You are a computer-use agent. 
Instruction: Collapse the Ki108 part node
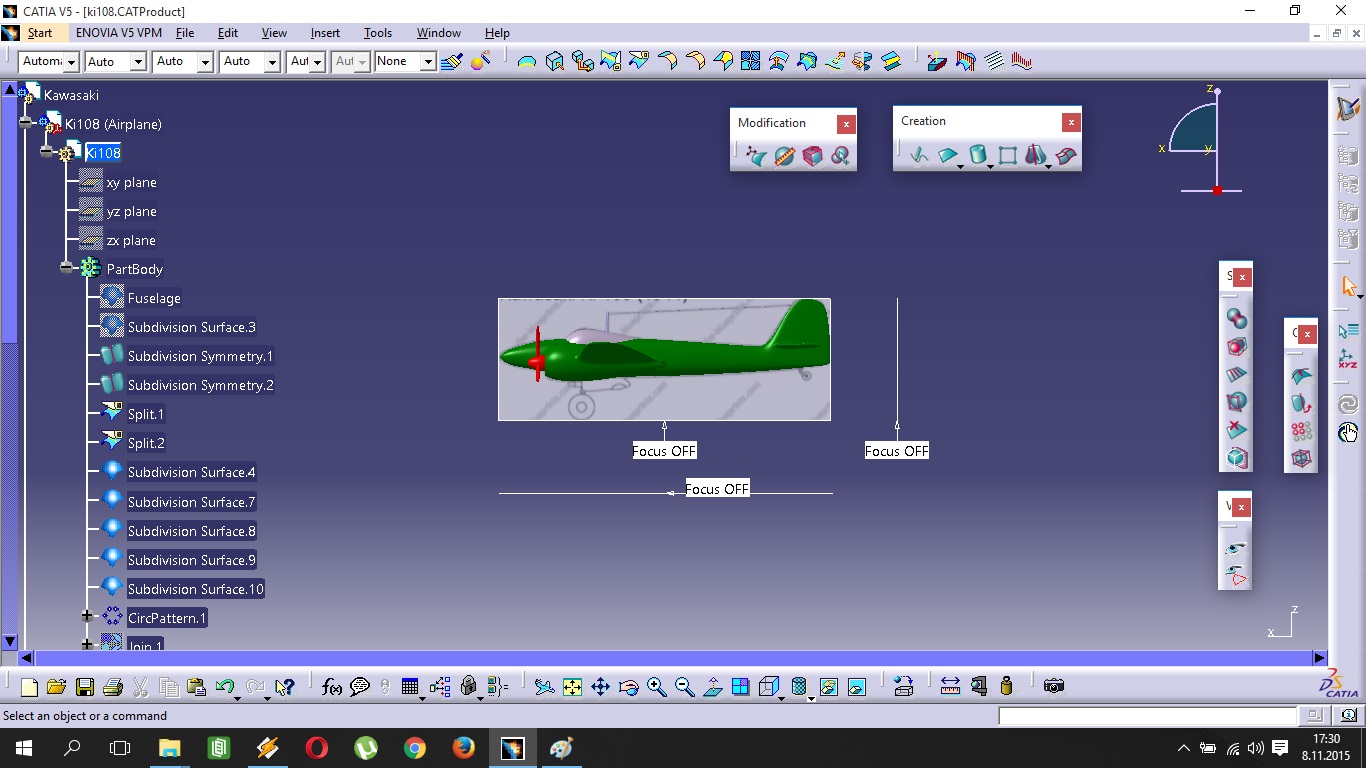tap(46, 151)
